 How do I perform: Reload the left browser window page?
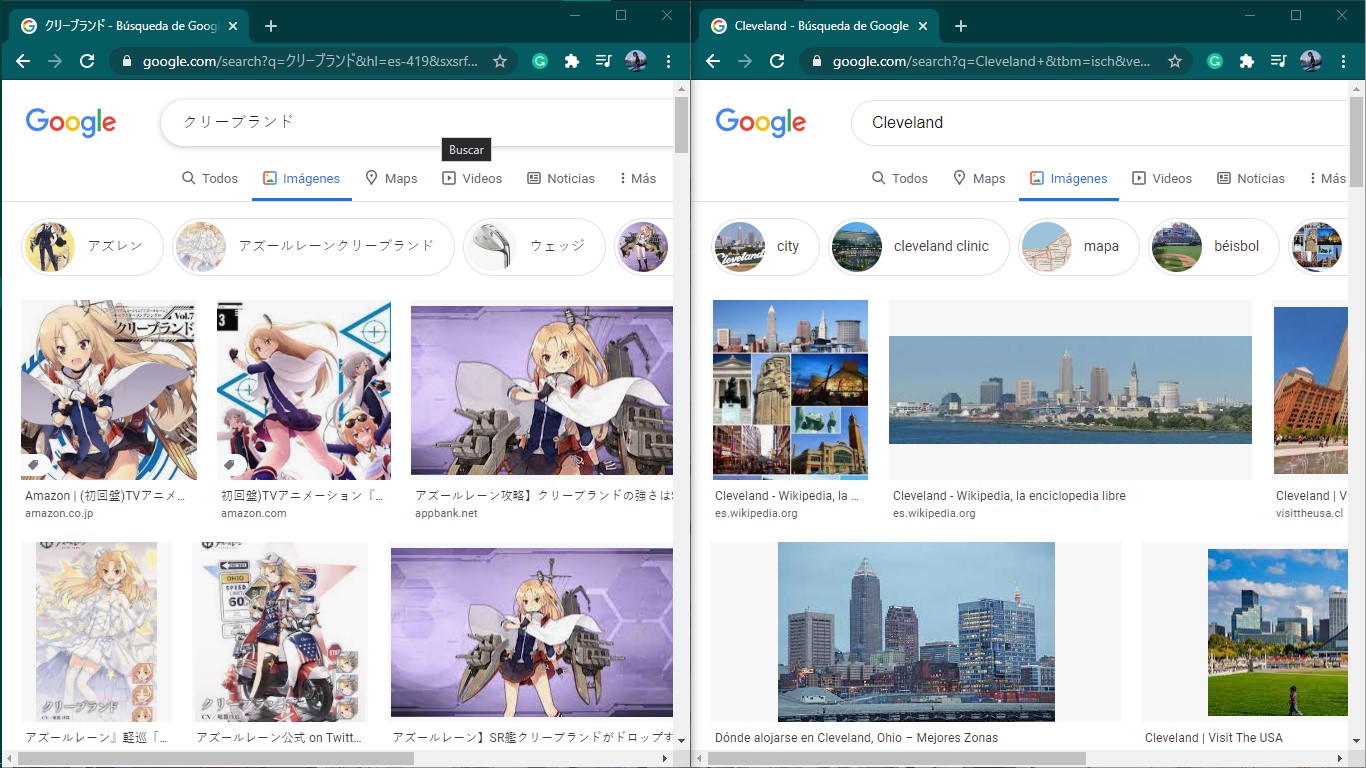point(87,61)
